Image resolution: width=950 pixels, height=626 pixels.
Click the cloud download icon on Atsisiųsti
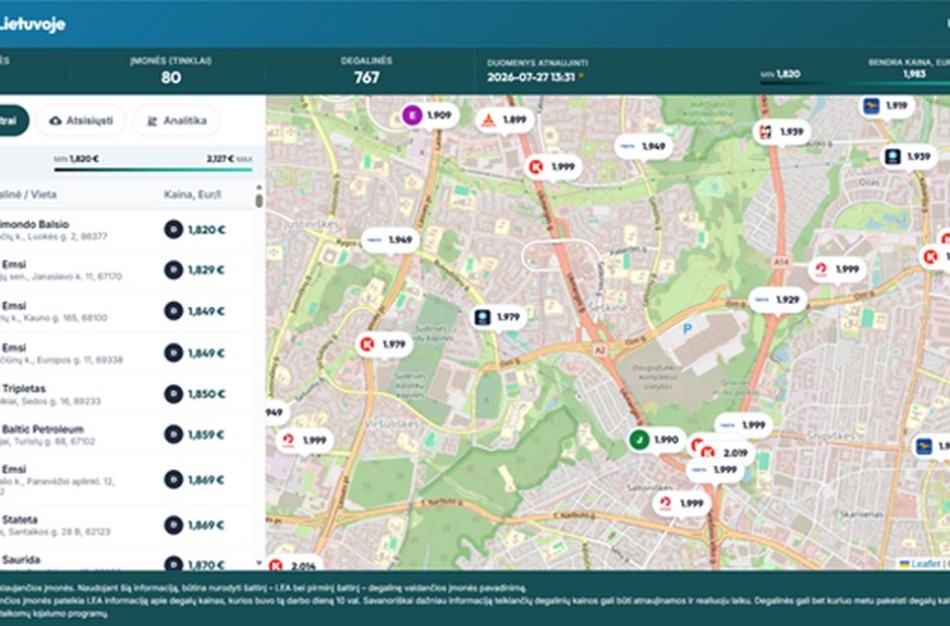55,121
